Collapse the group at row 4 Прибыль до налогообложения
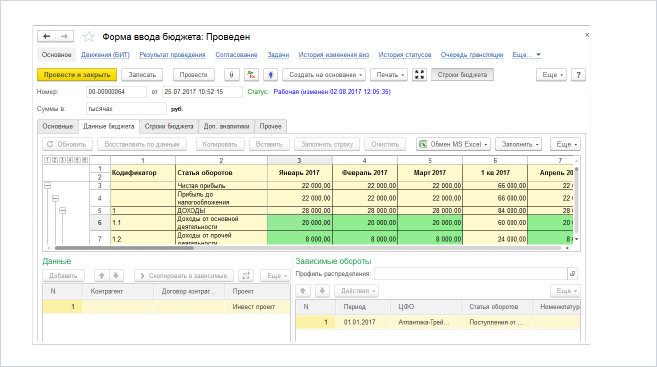 (55, 198)
